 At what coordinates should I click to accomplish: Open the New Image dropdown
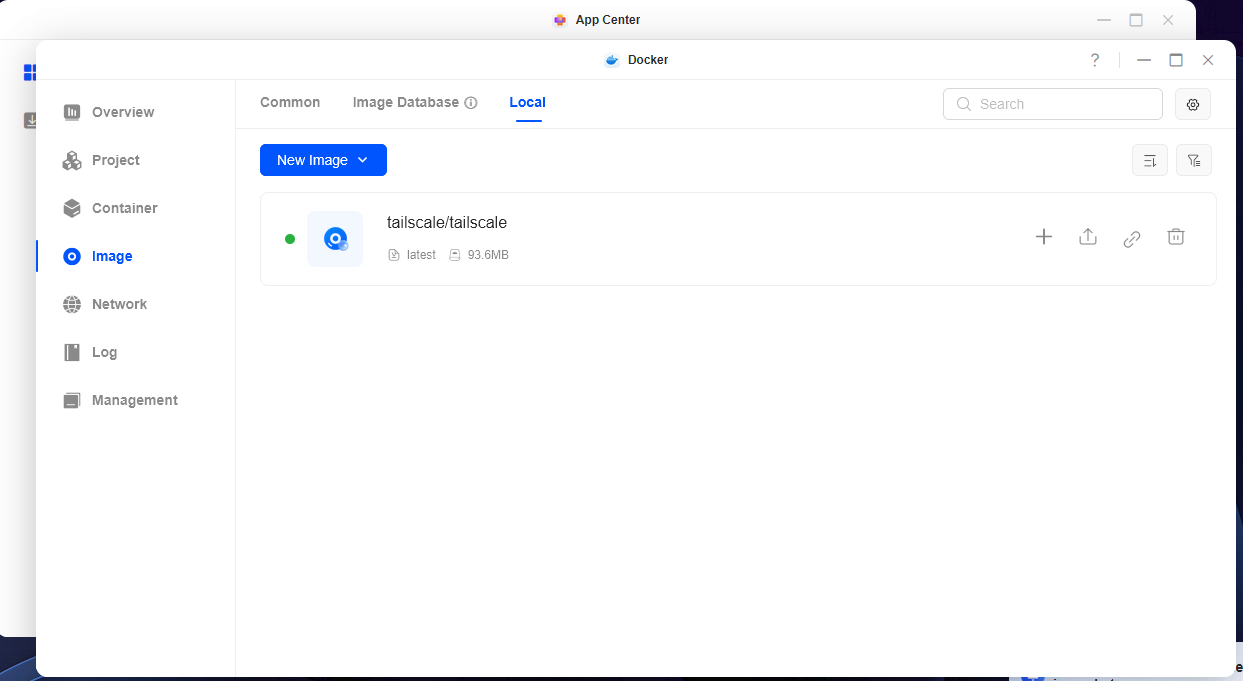click(323, 160)
